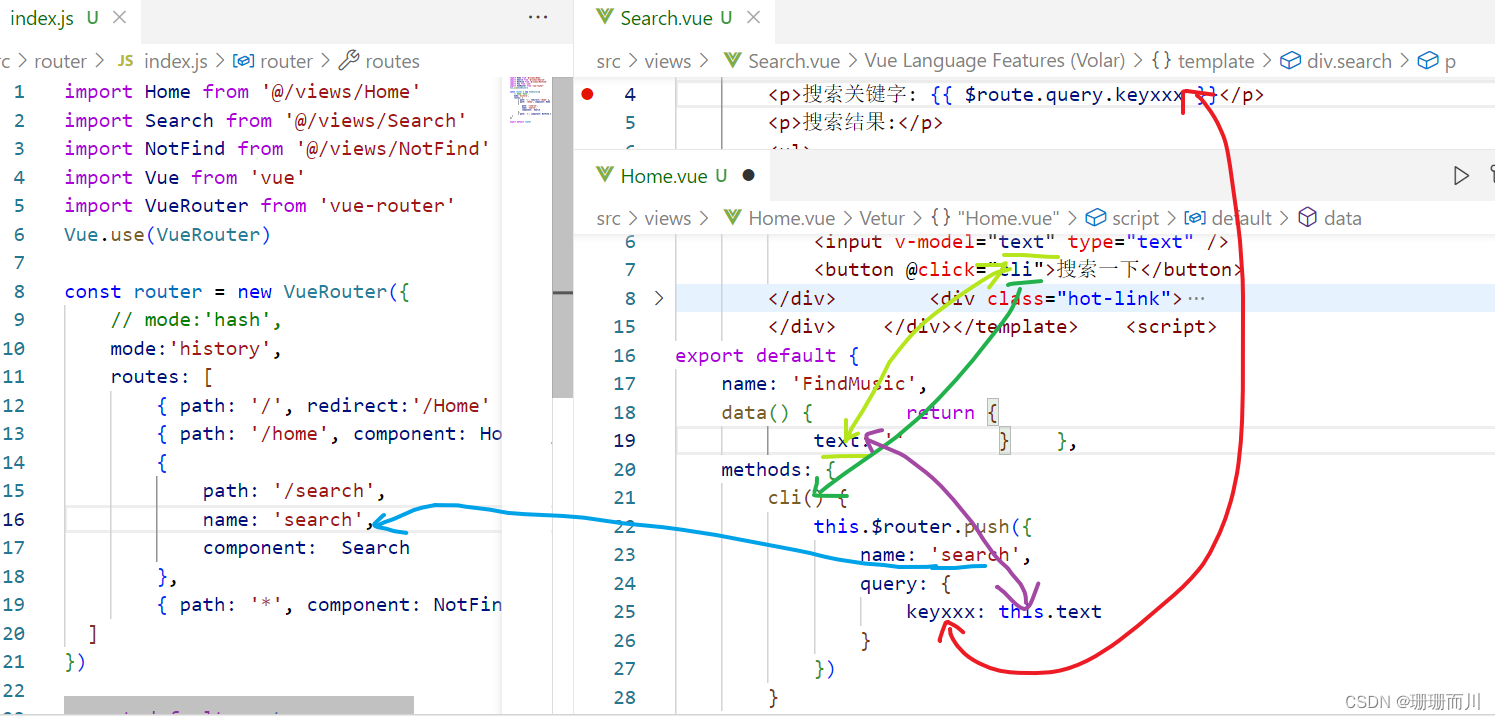The width and height of the screenshot is (1495, 720).
Task: Open Vetur breadcrumb in Home.vue editor
Action: point(883,218)
